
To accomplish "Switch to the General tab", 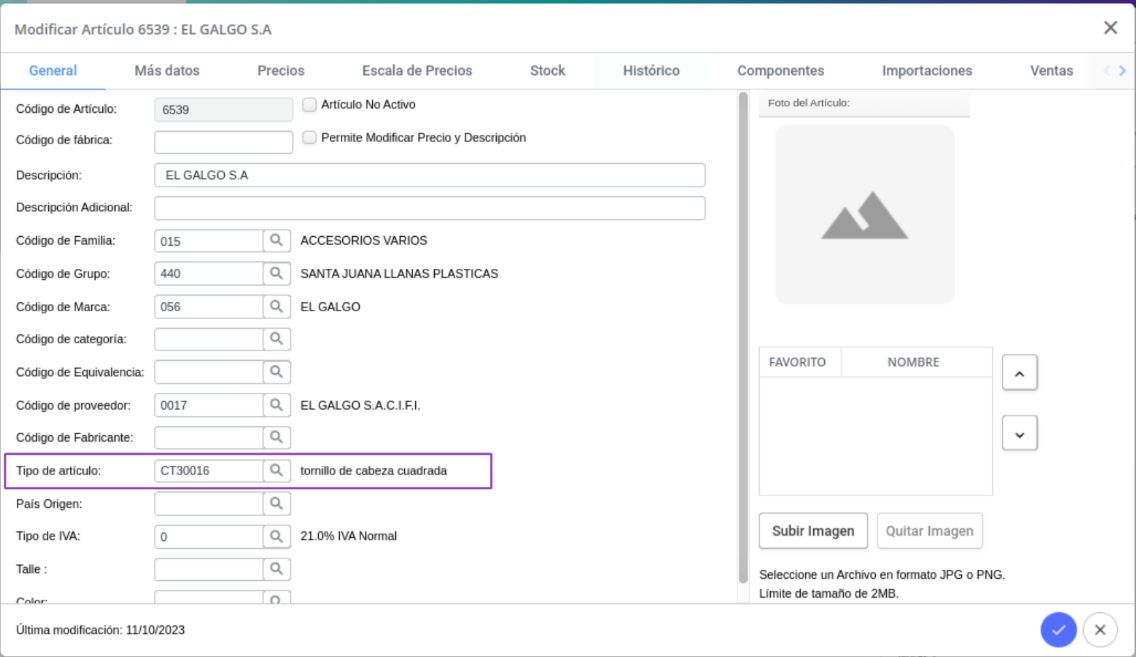I will [x=53, y=70].
